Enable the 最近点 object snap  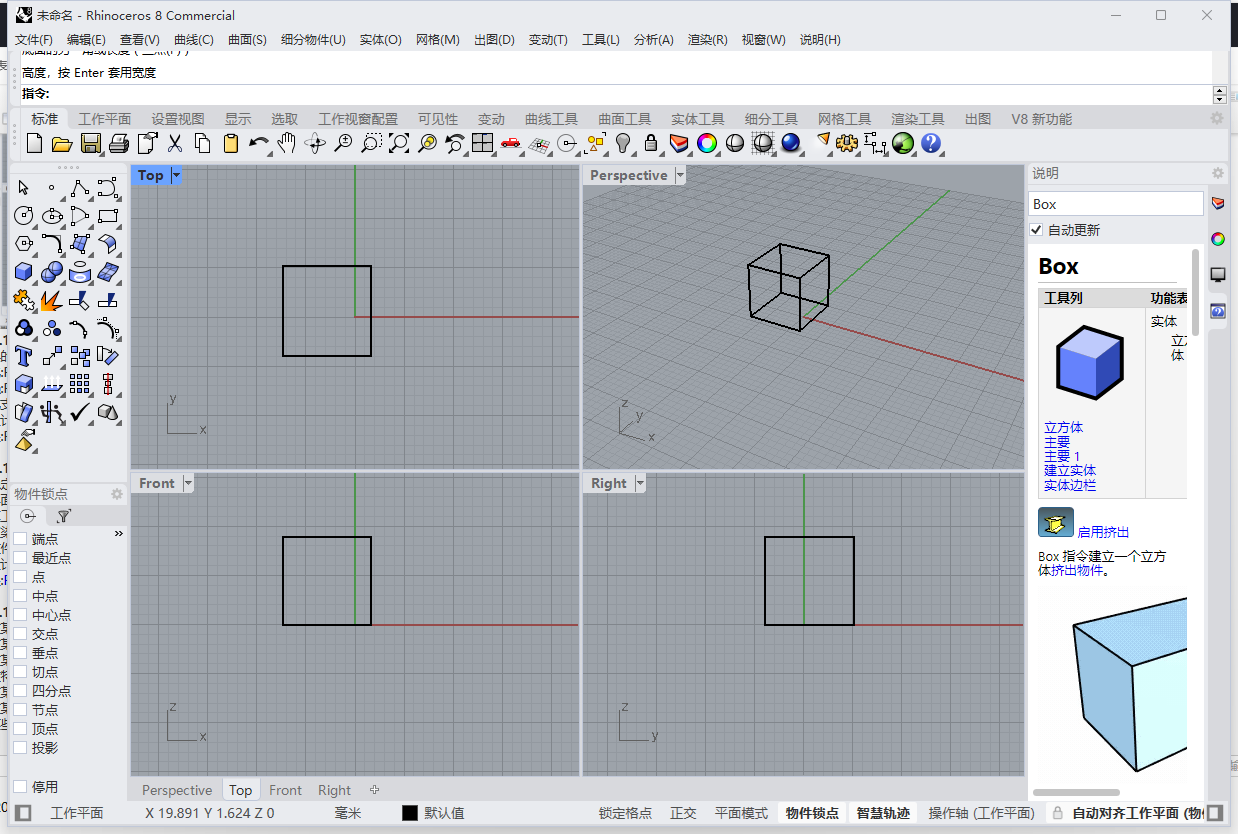(x=20, y=558)
